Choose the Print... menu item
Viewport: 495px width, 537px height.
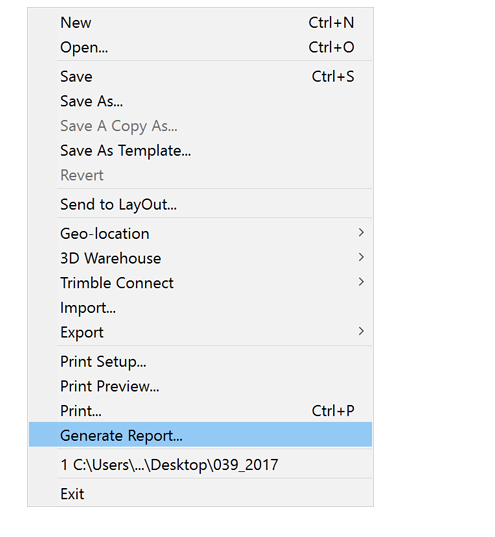[200, 411]
